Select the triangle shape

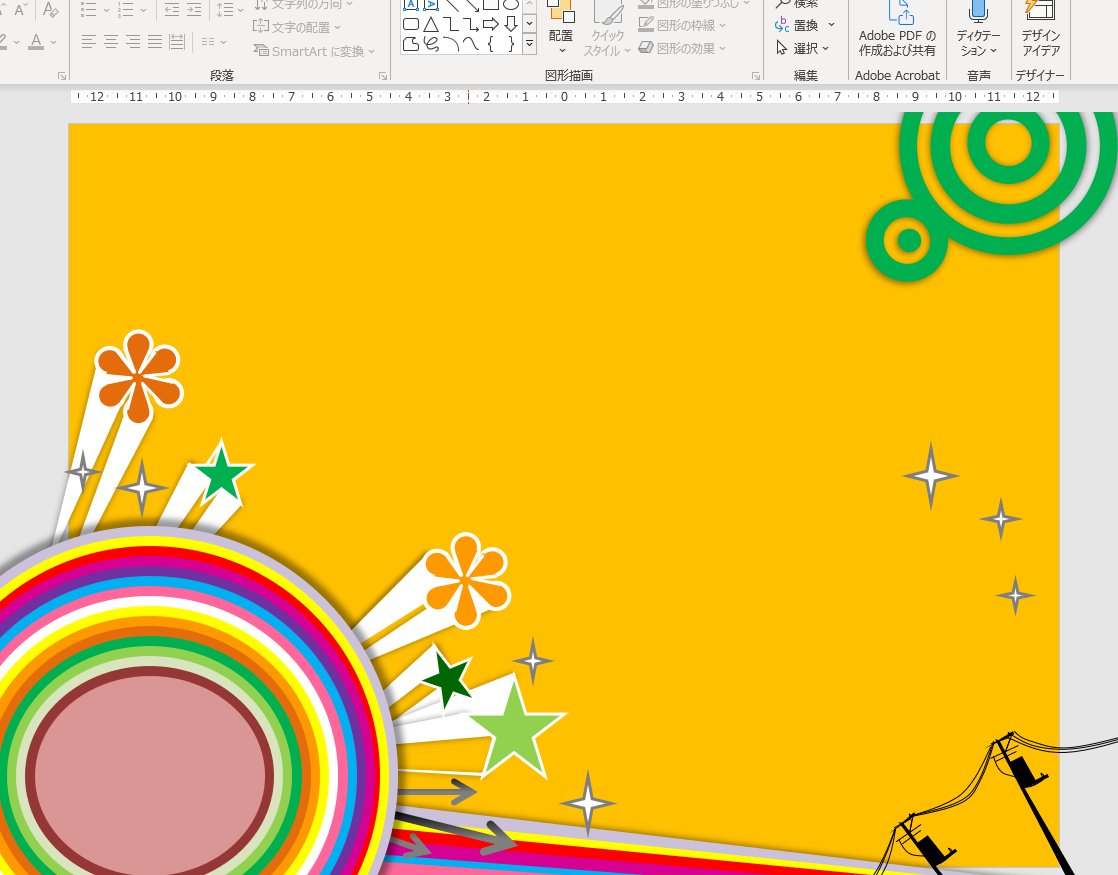click(431, 25)
